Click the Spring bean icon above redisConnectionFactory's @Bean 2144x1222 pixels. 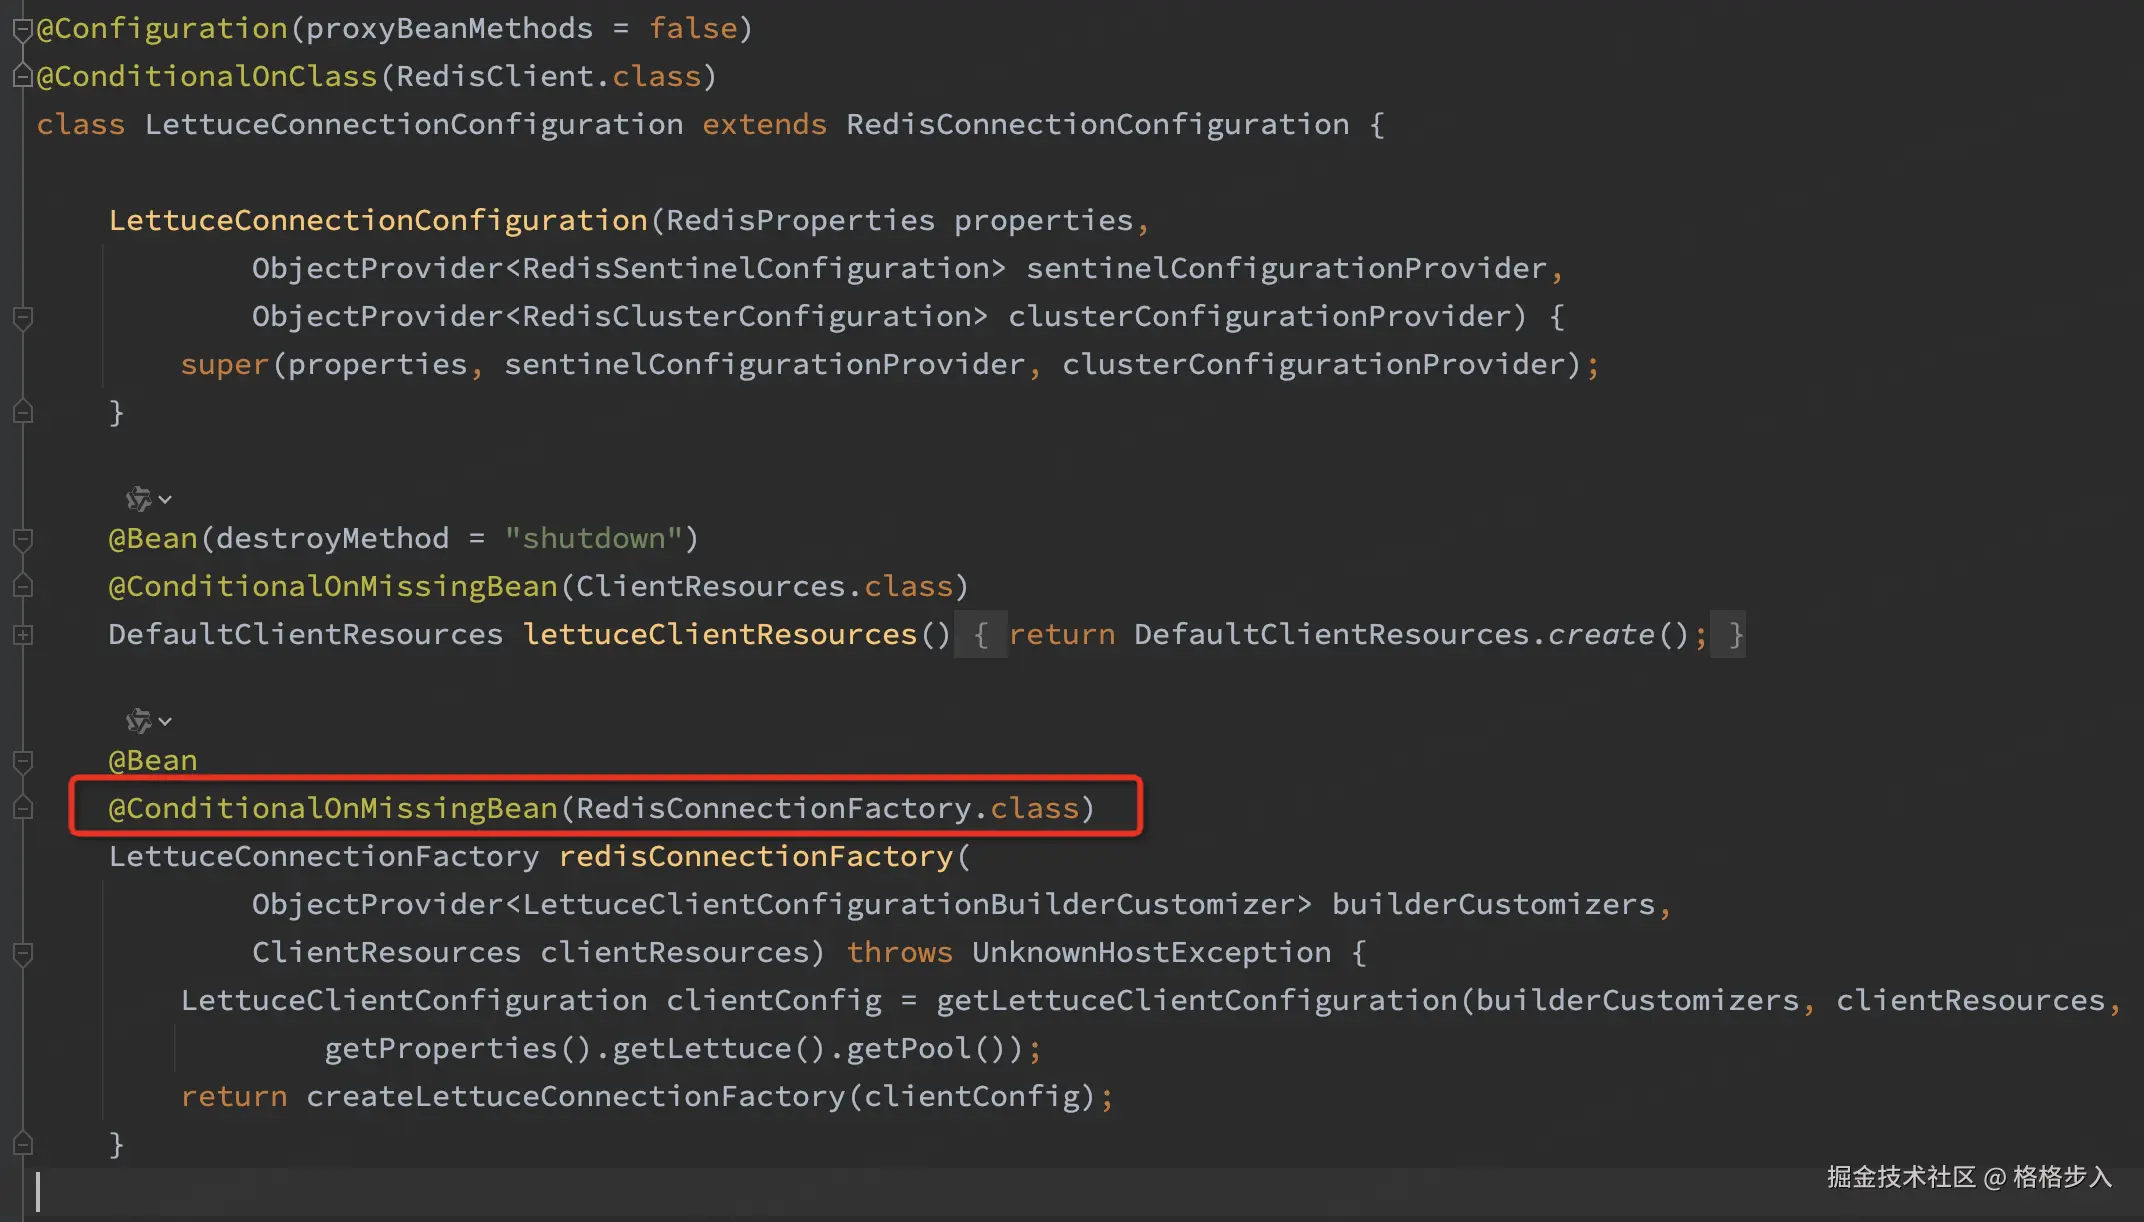click(x=138, y=720)
